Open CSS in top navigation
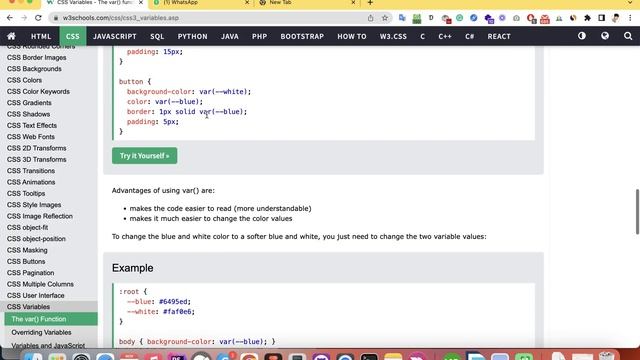 [73, 36]
